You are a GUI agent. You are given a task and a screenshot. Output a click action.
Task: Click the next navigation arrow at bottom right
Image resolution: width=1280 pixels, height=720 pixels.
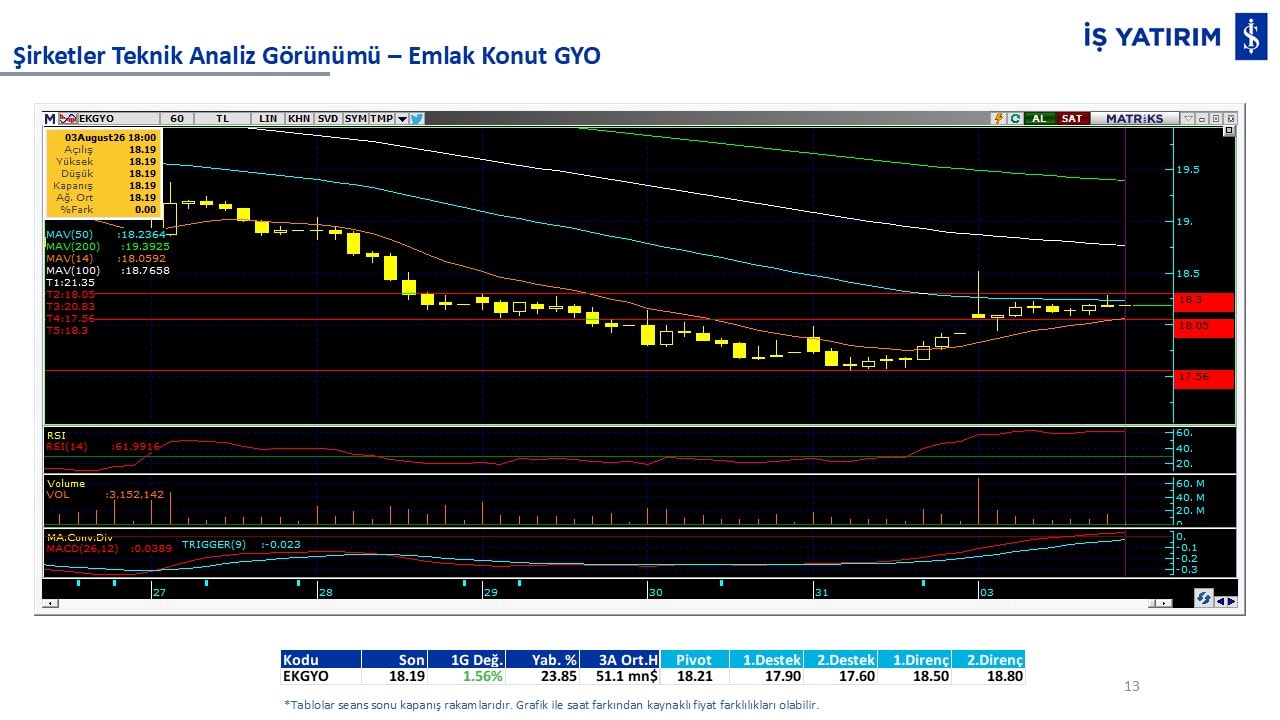click(1231, 601)
